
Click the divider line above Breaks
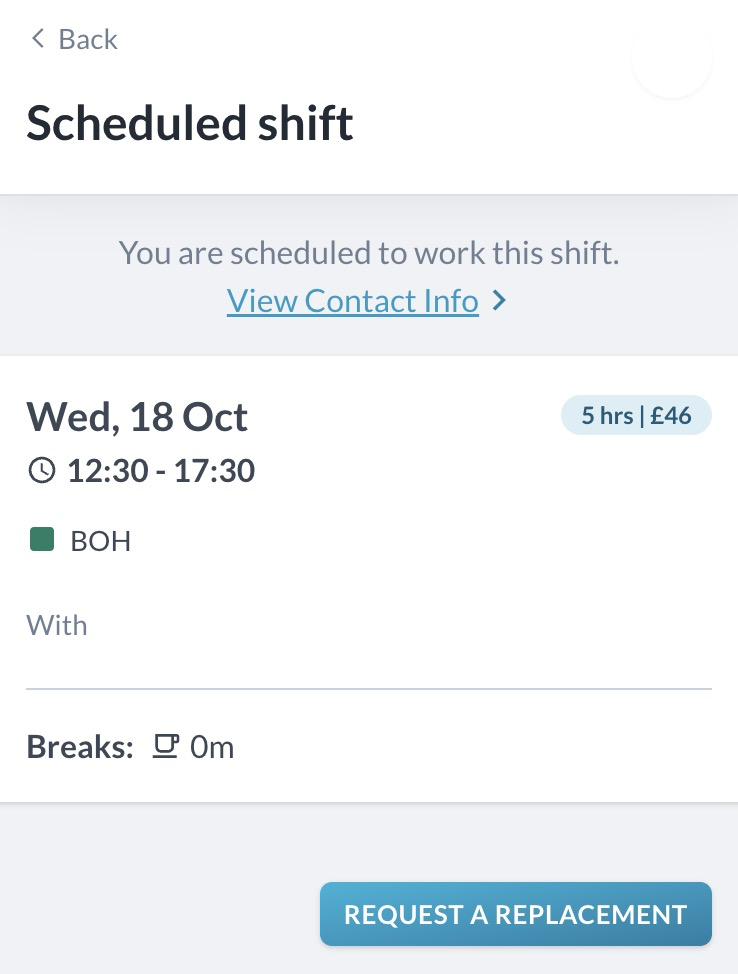(x=369, y=689)
